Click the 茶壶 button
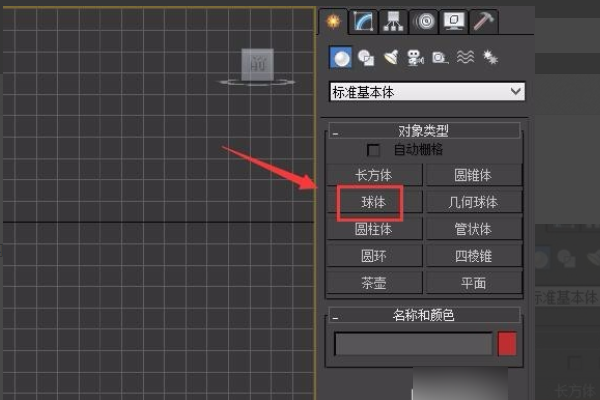Viewport: 600px width, 400px height. click(x=374, y=283)
